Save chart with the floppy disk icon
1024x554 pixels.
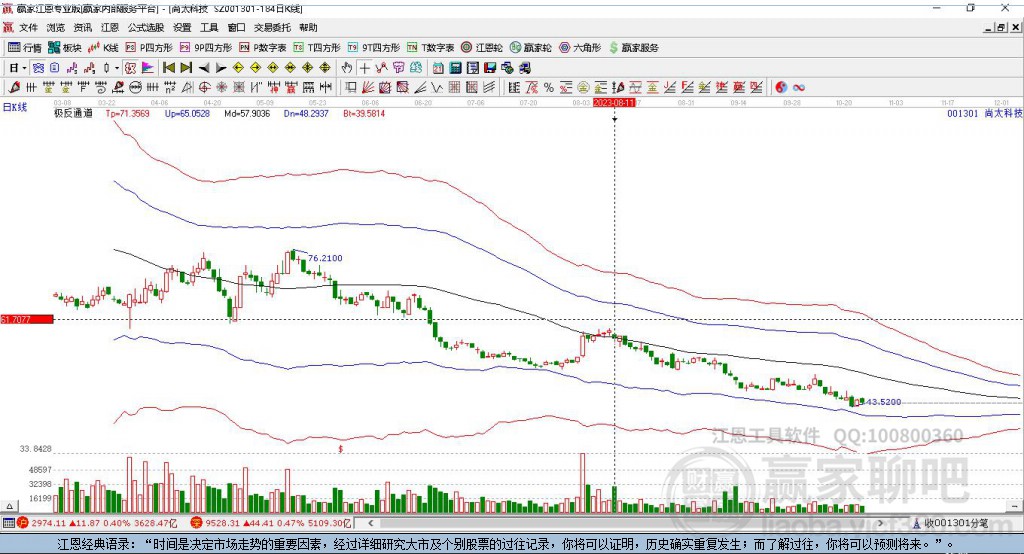490,68
